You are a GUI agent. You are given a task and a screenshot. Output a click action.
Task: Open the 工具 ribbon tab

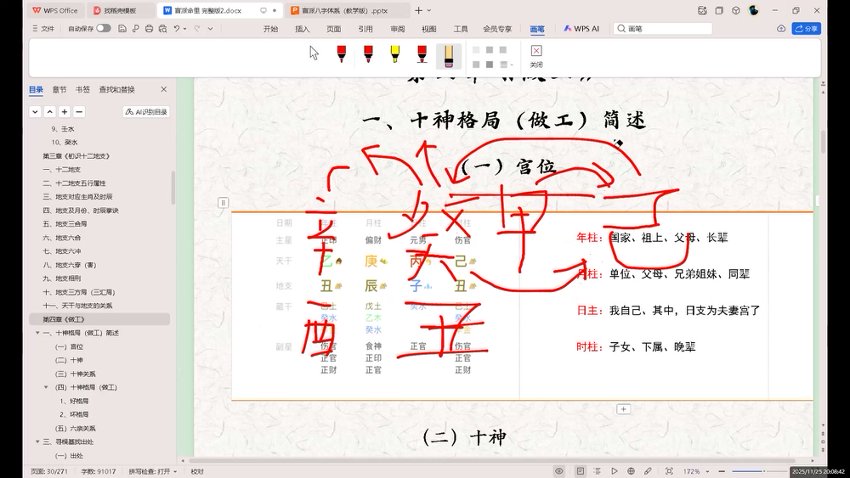point(461,29)
